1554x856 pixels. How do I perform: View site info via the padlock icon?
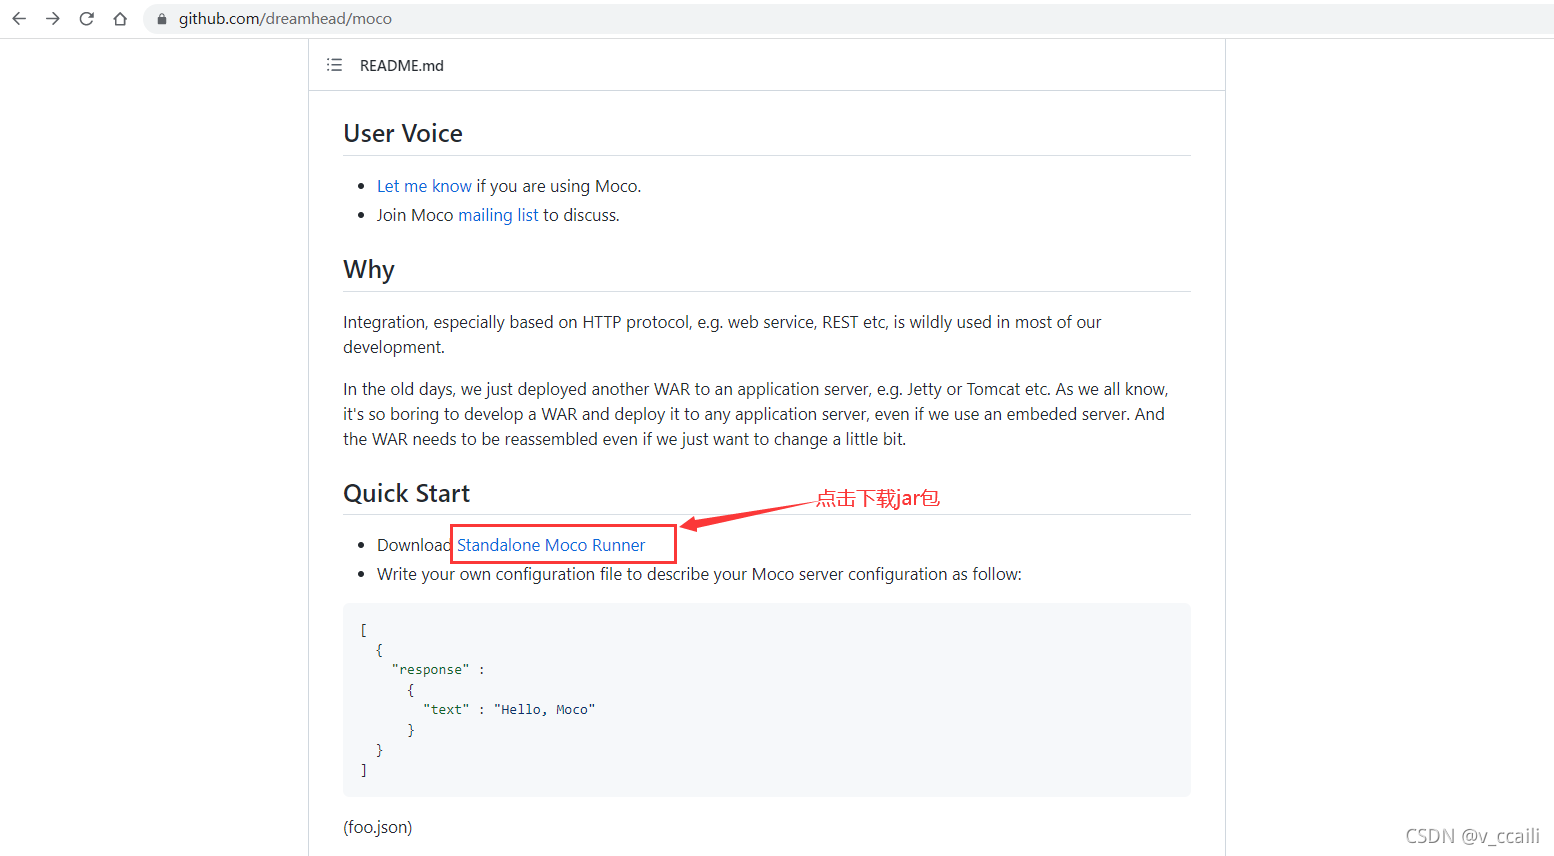pos(162,19)
